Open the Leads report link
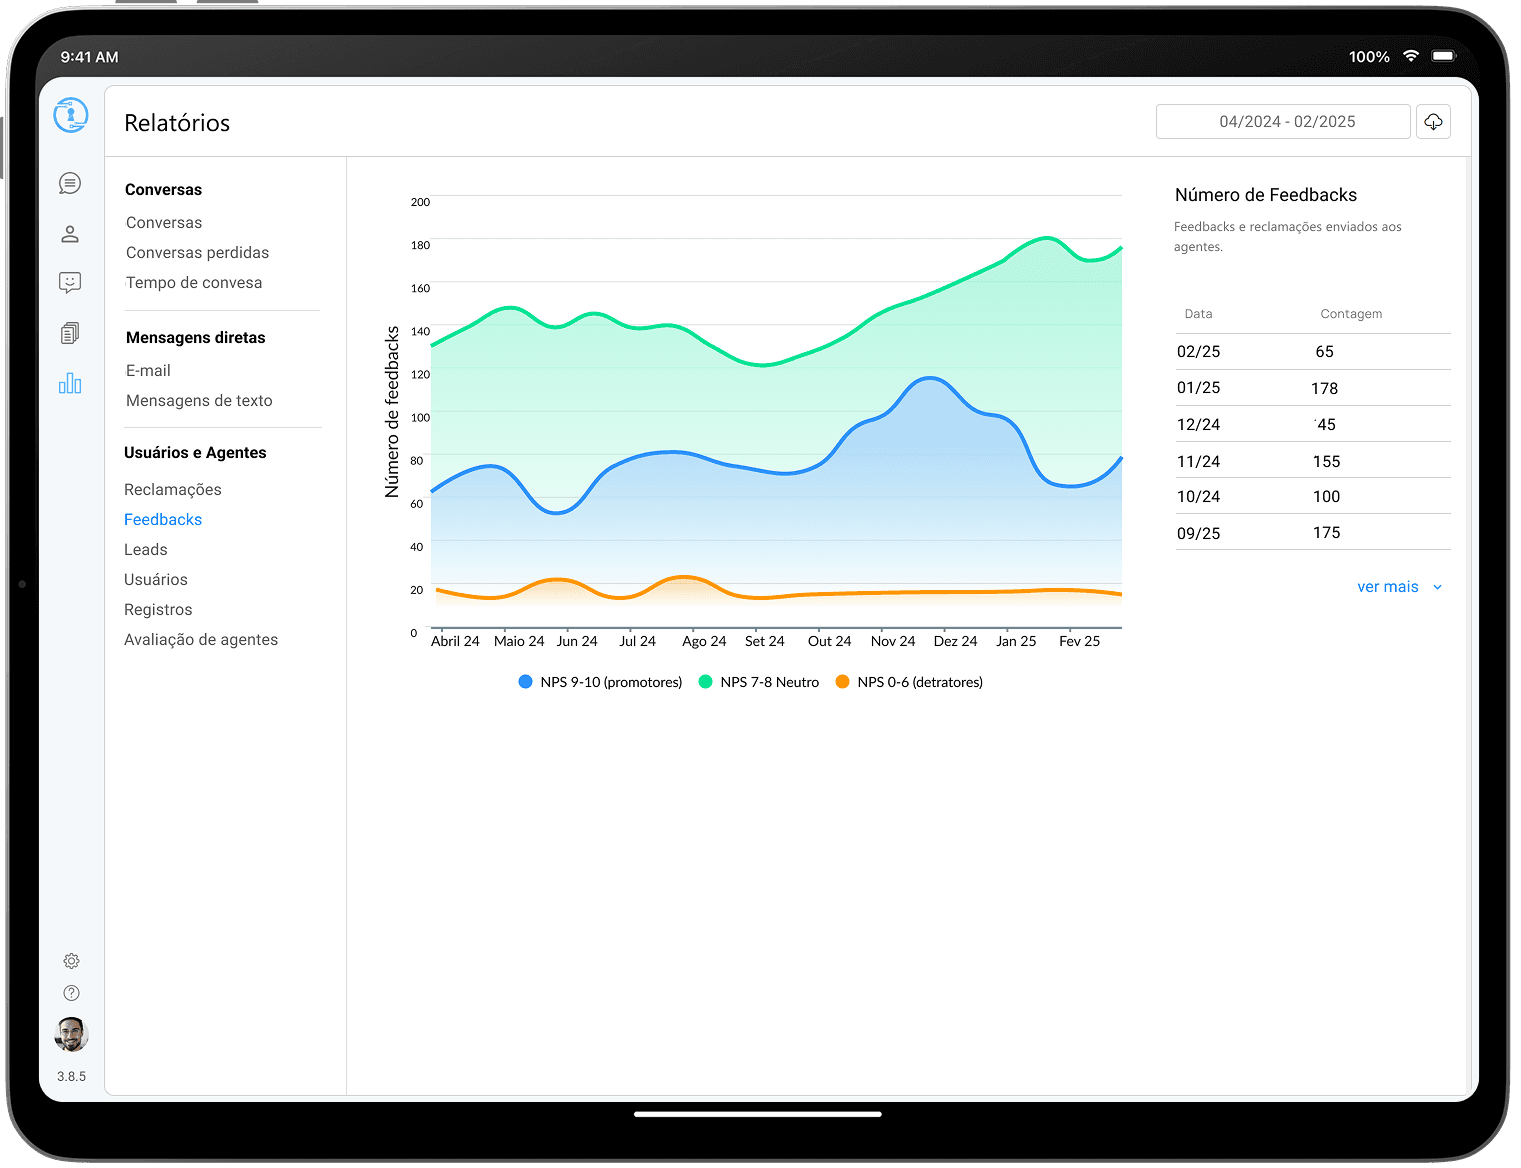1521x1168 pixels. tap(146, 550)
